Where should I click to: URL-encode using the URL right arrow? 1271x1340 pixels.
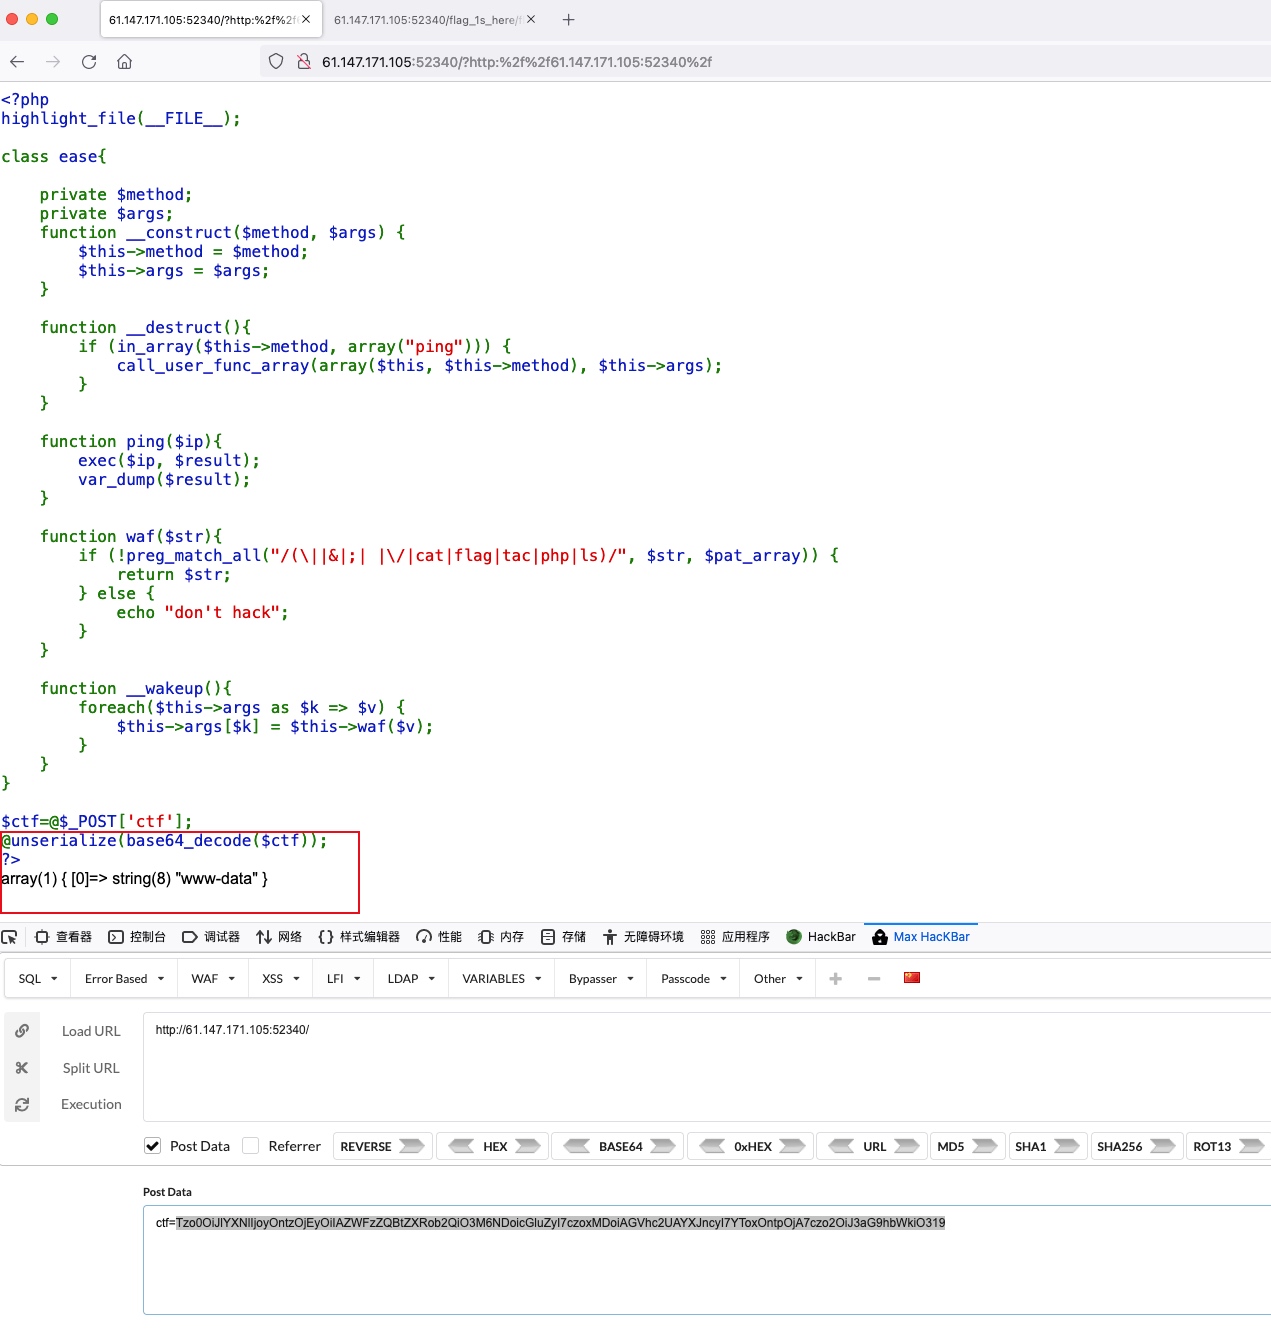pos(907,1146)
